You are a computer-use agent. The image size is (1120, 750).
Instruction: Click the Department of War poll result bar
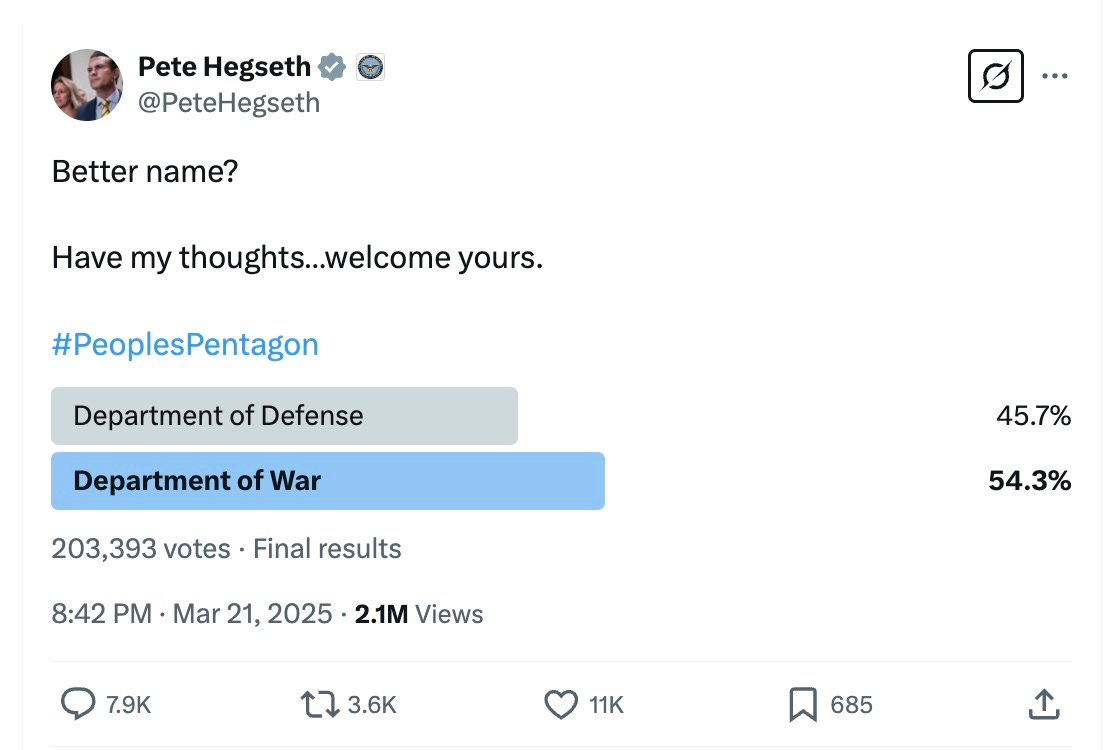[328, 481]
